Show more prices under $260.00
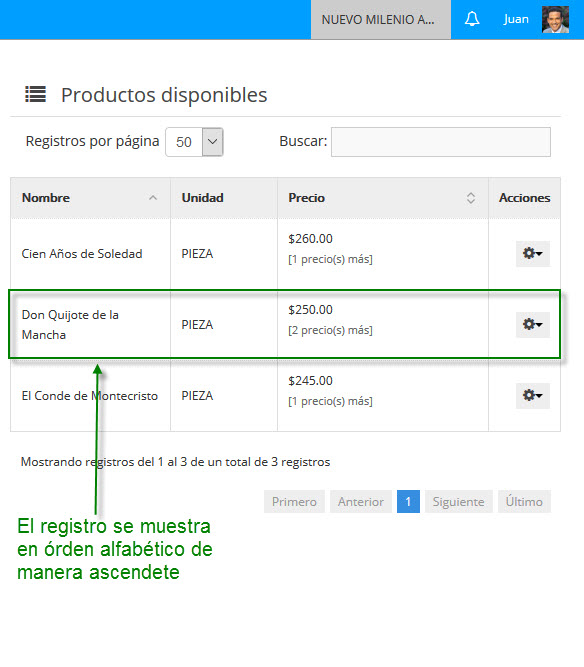 click(330, 259)
